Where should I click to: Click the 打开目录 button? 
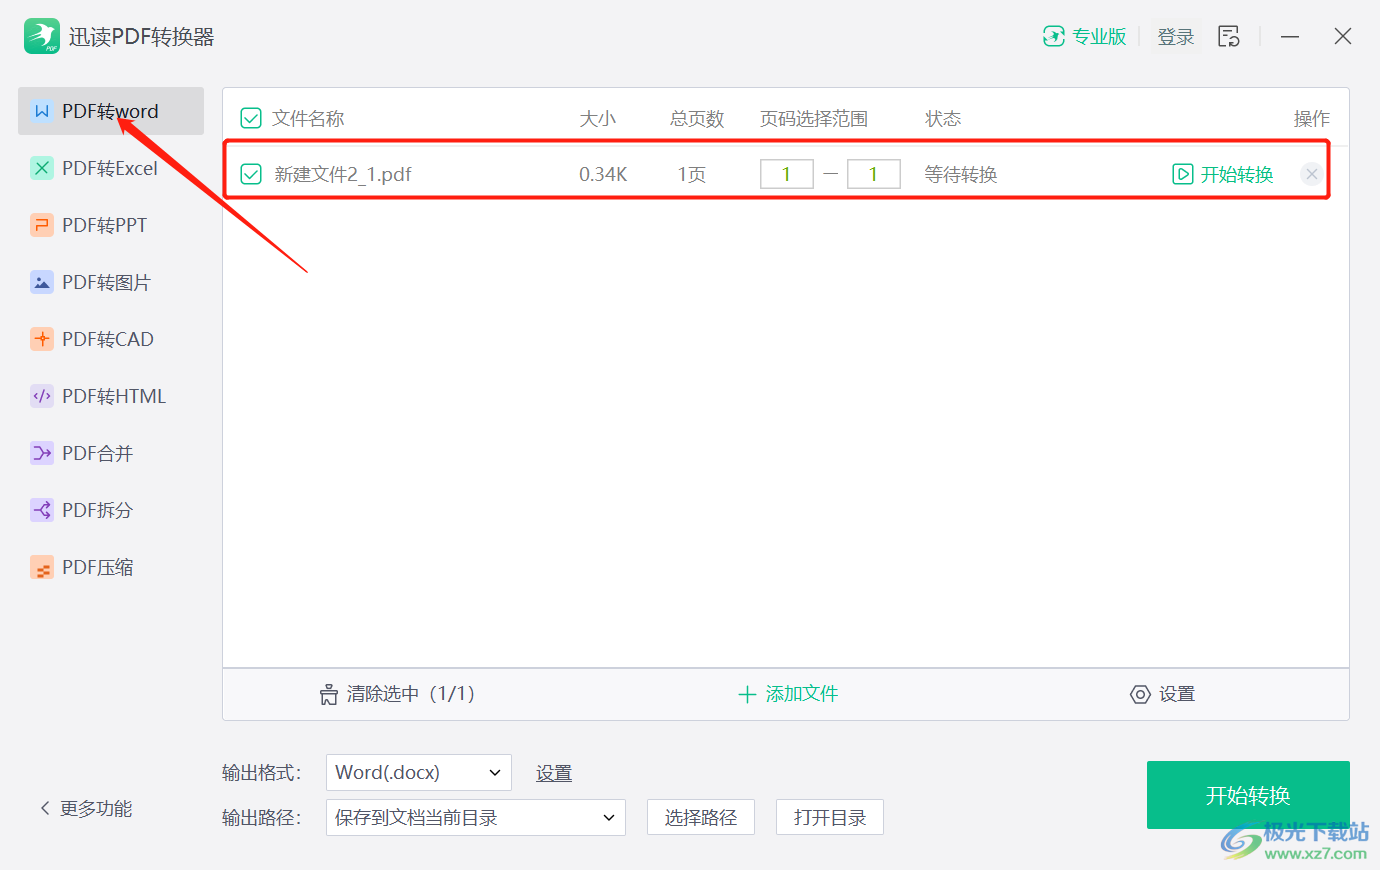click(830, 818)
